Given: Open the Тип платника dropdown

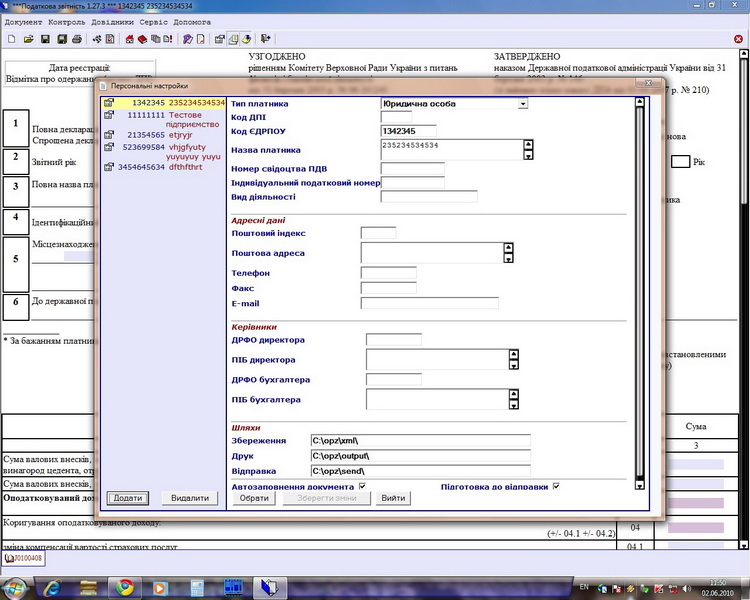Looking at the screenshot, I should point(522,103).
